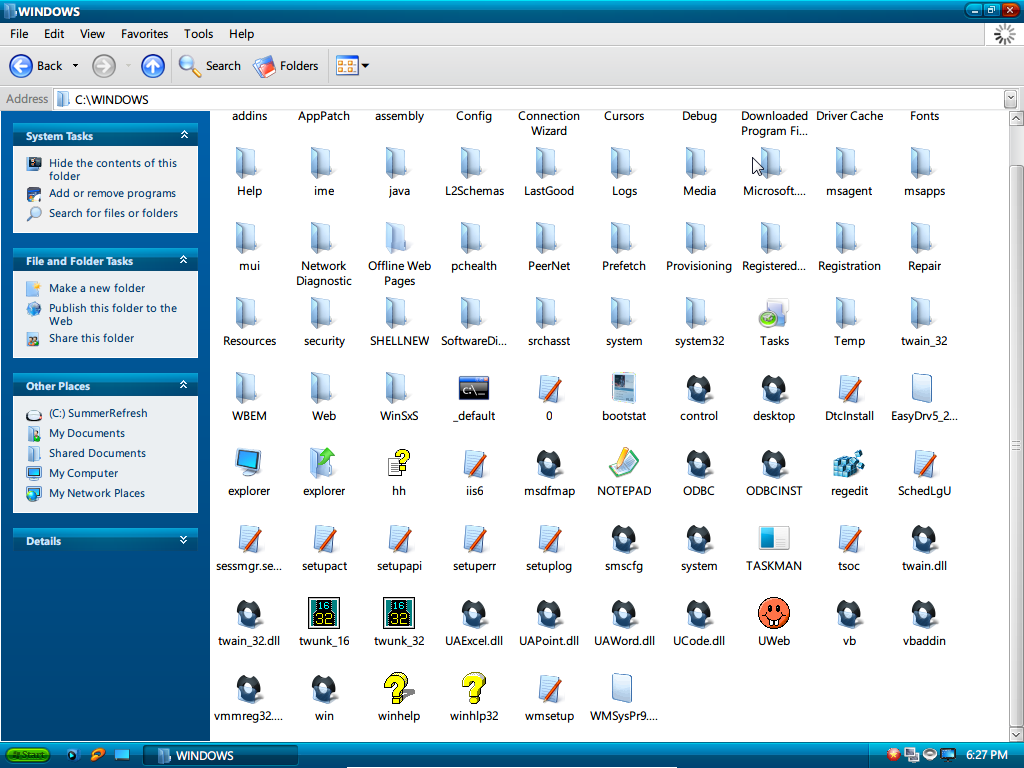Open the Back history dropdown arrow
The height and width of the screenshot is (768, 1024).
(x=75, y=66)
